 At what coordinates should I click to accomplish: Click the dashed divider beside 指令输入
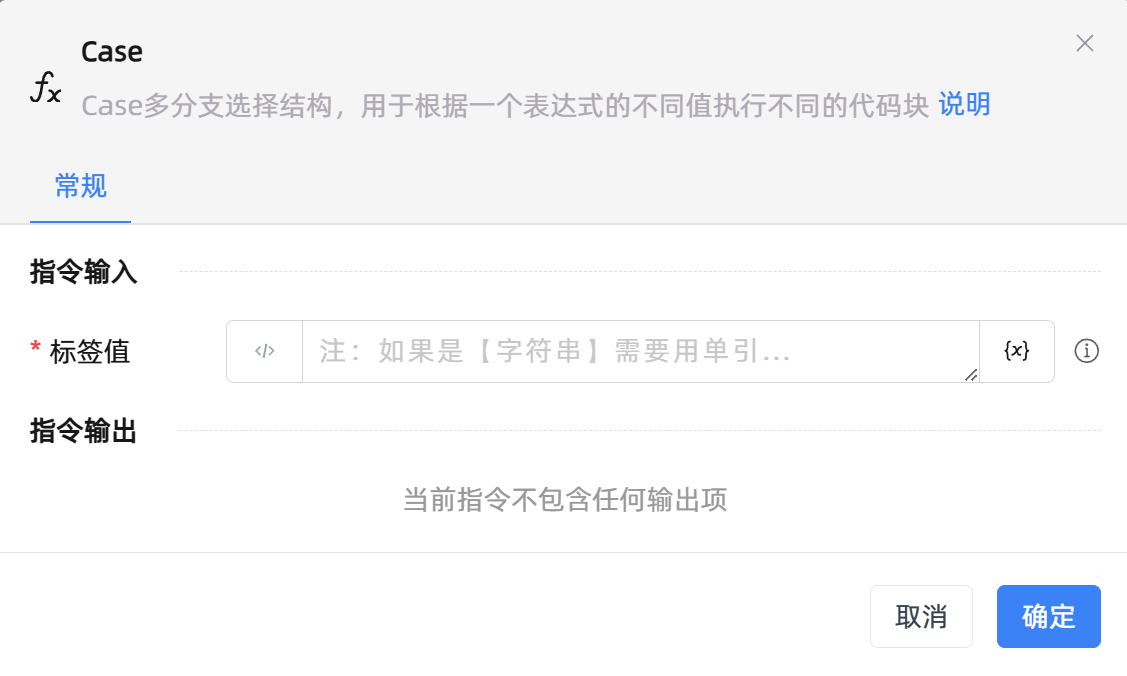pyautogui.click(x=640, y=271)
